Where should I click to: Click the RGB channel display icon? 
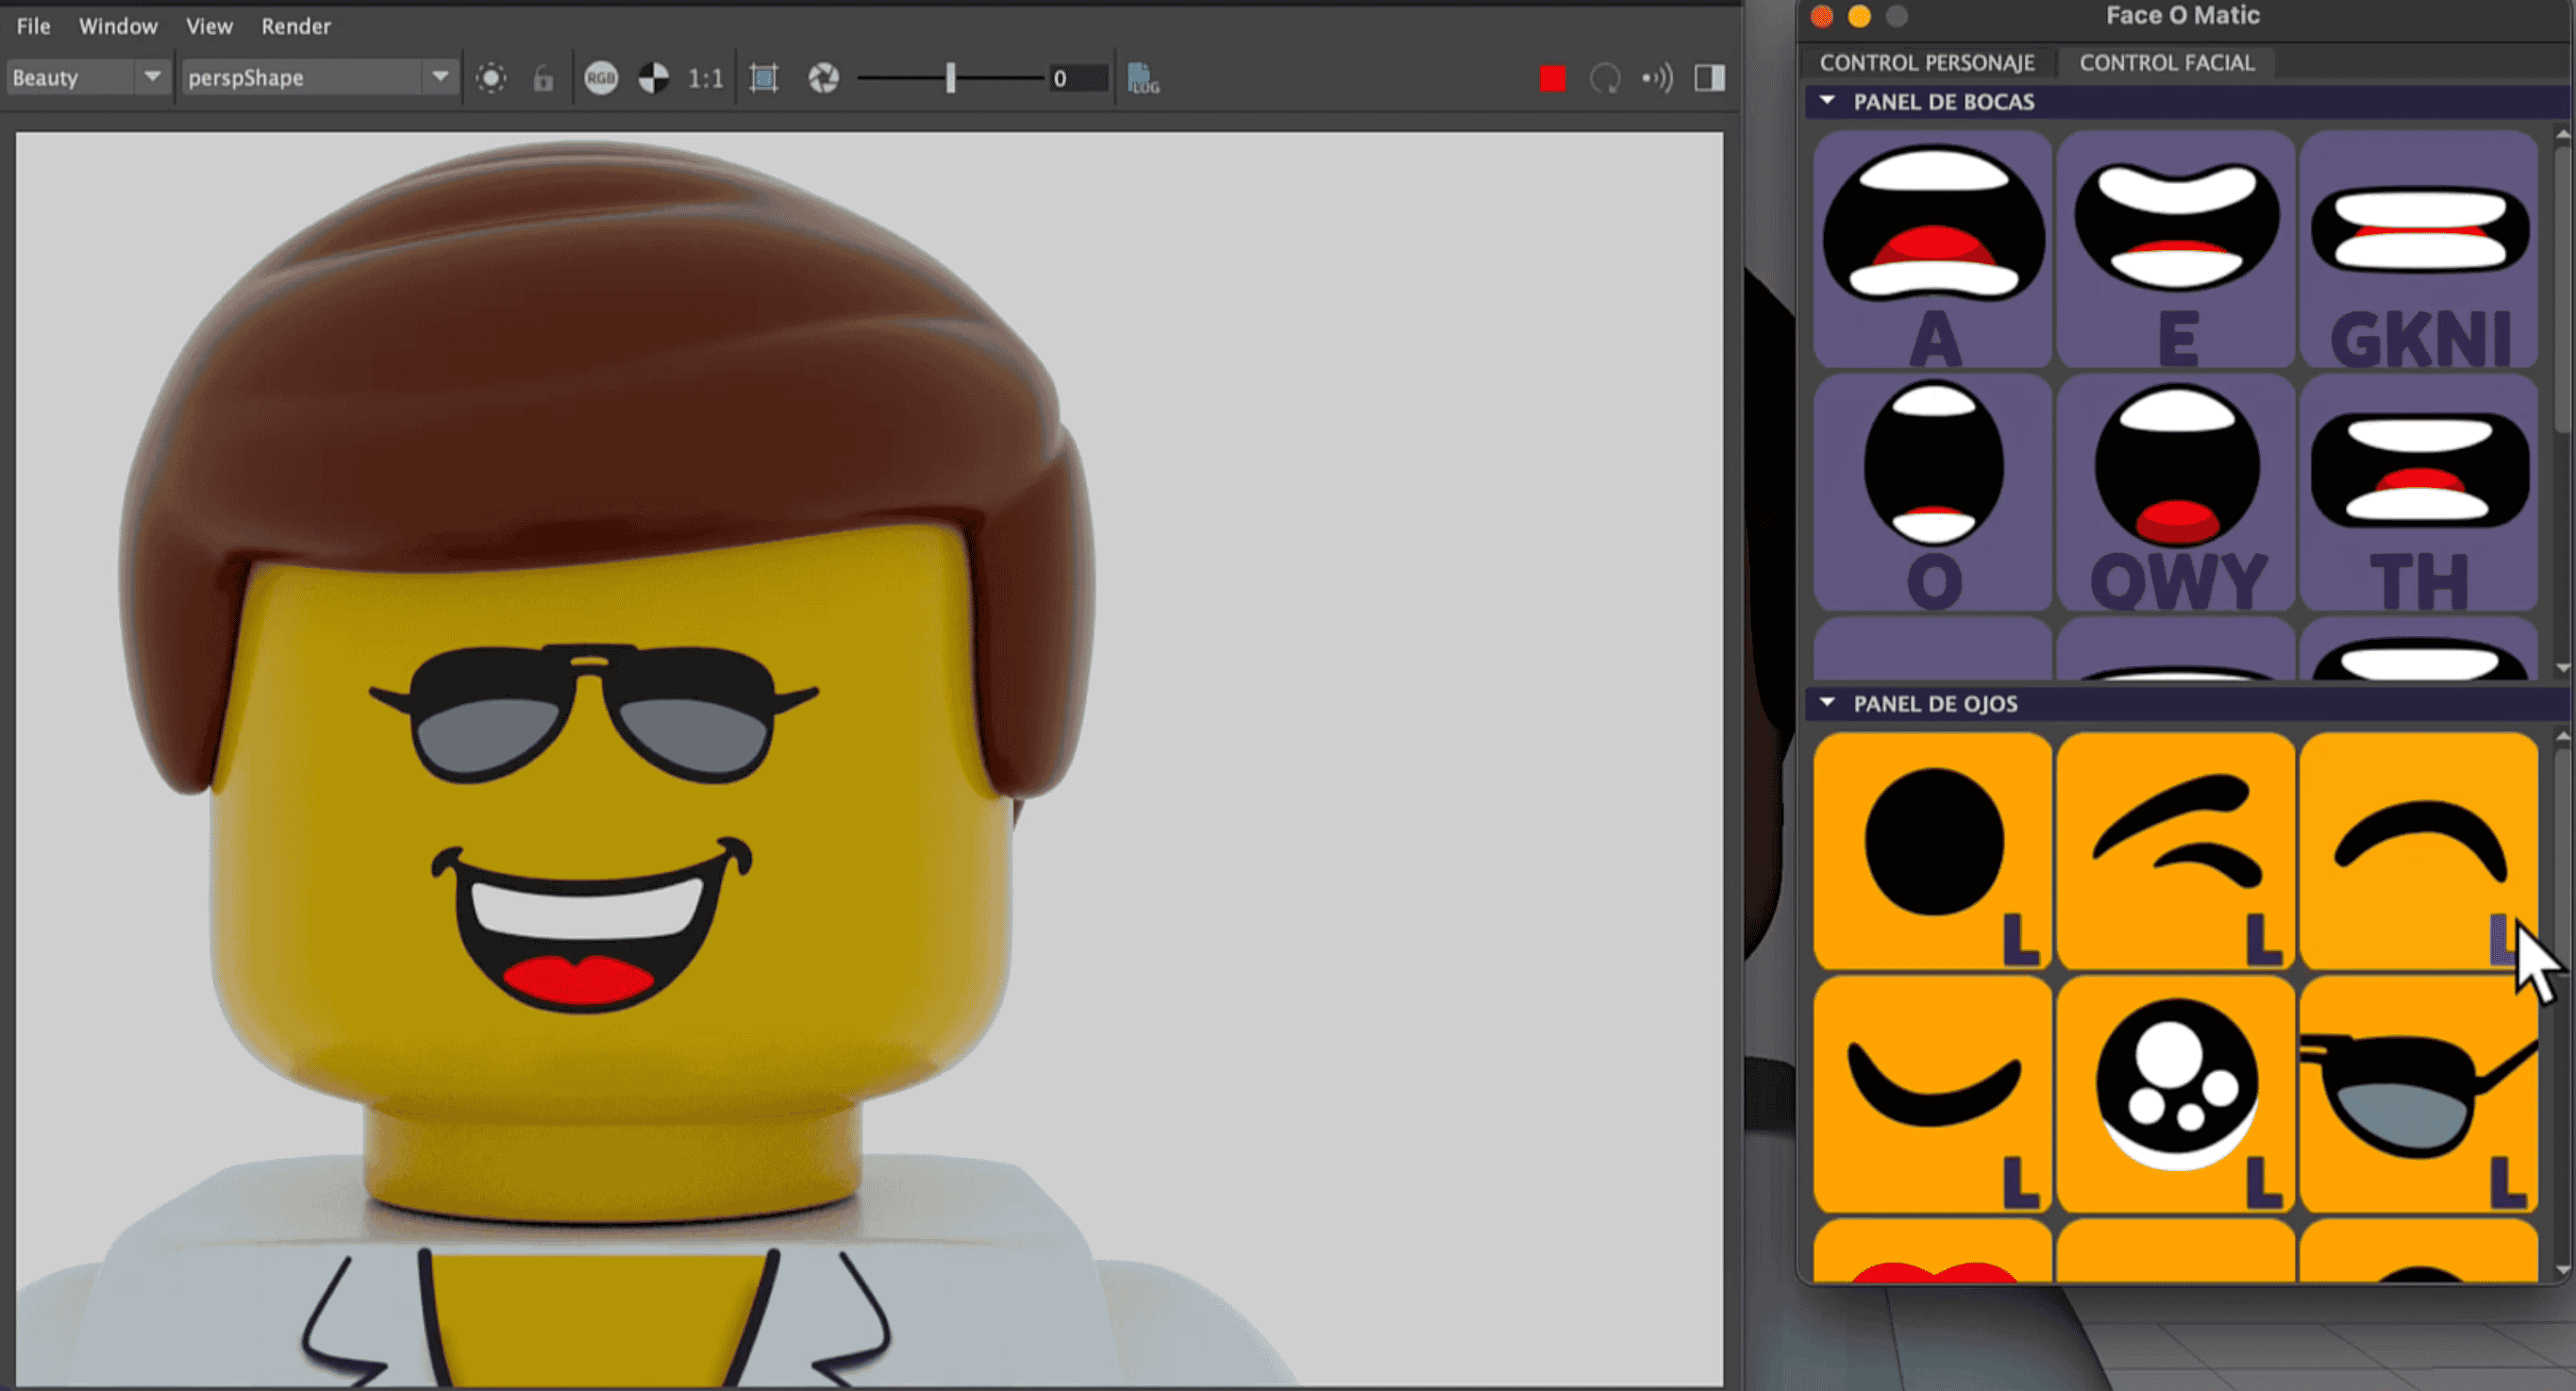(601, 78)
